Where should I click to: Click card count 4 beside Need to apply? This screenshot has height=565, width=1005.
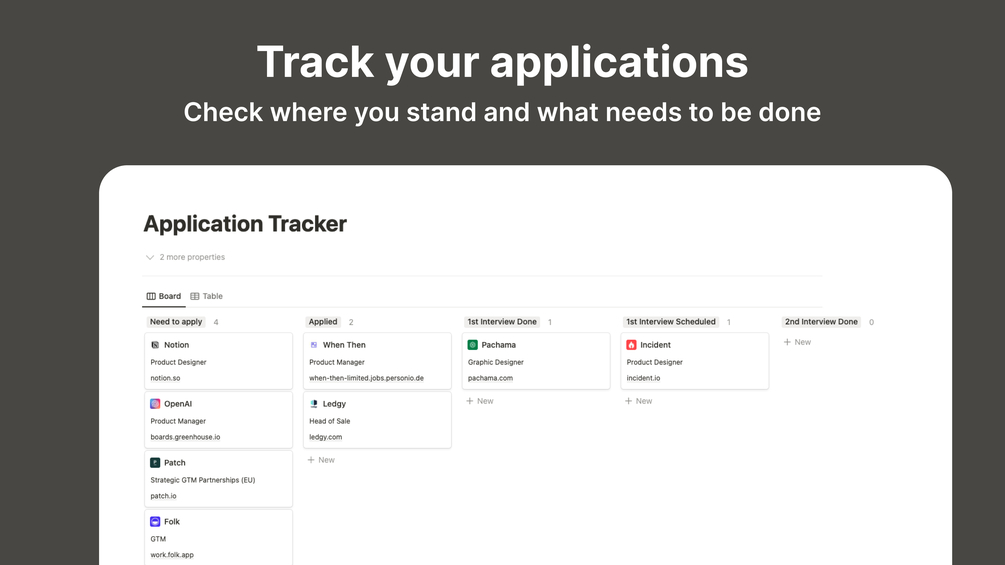coord(216,322)
